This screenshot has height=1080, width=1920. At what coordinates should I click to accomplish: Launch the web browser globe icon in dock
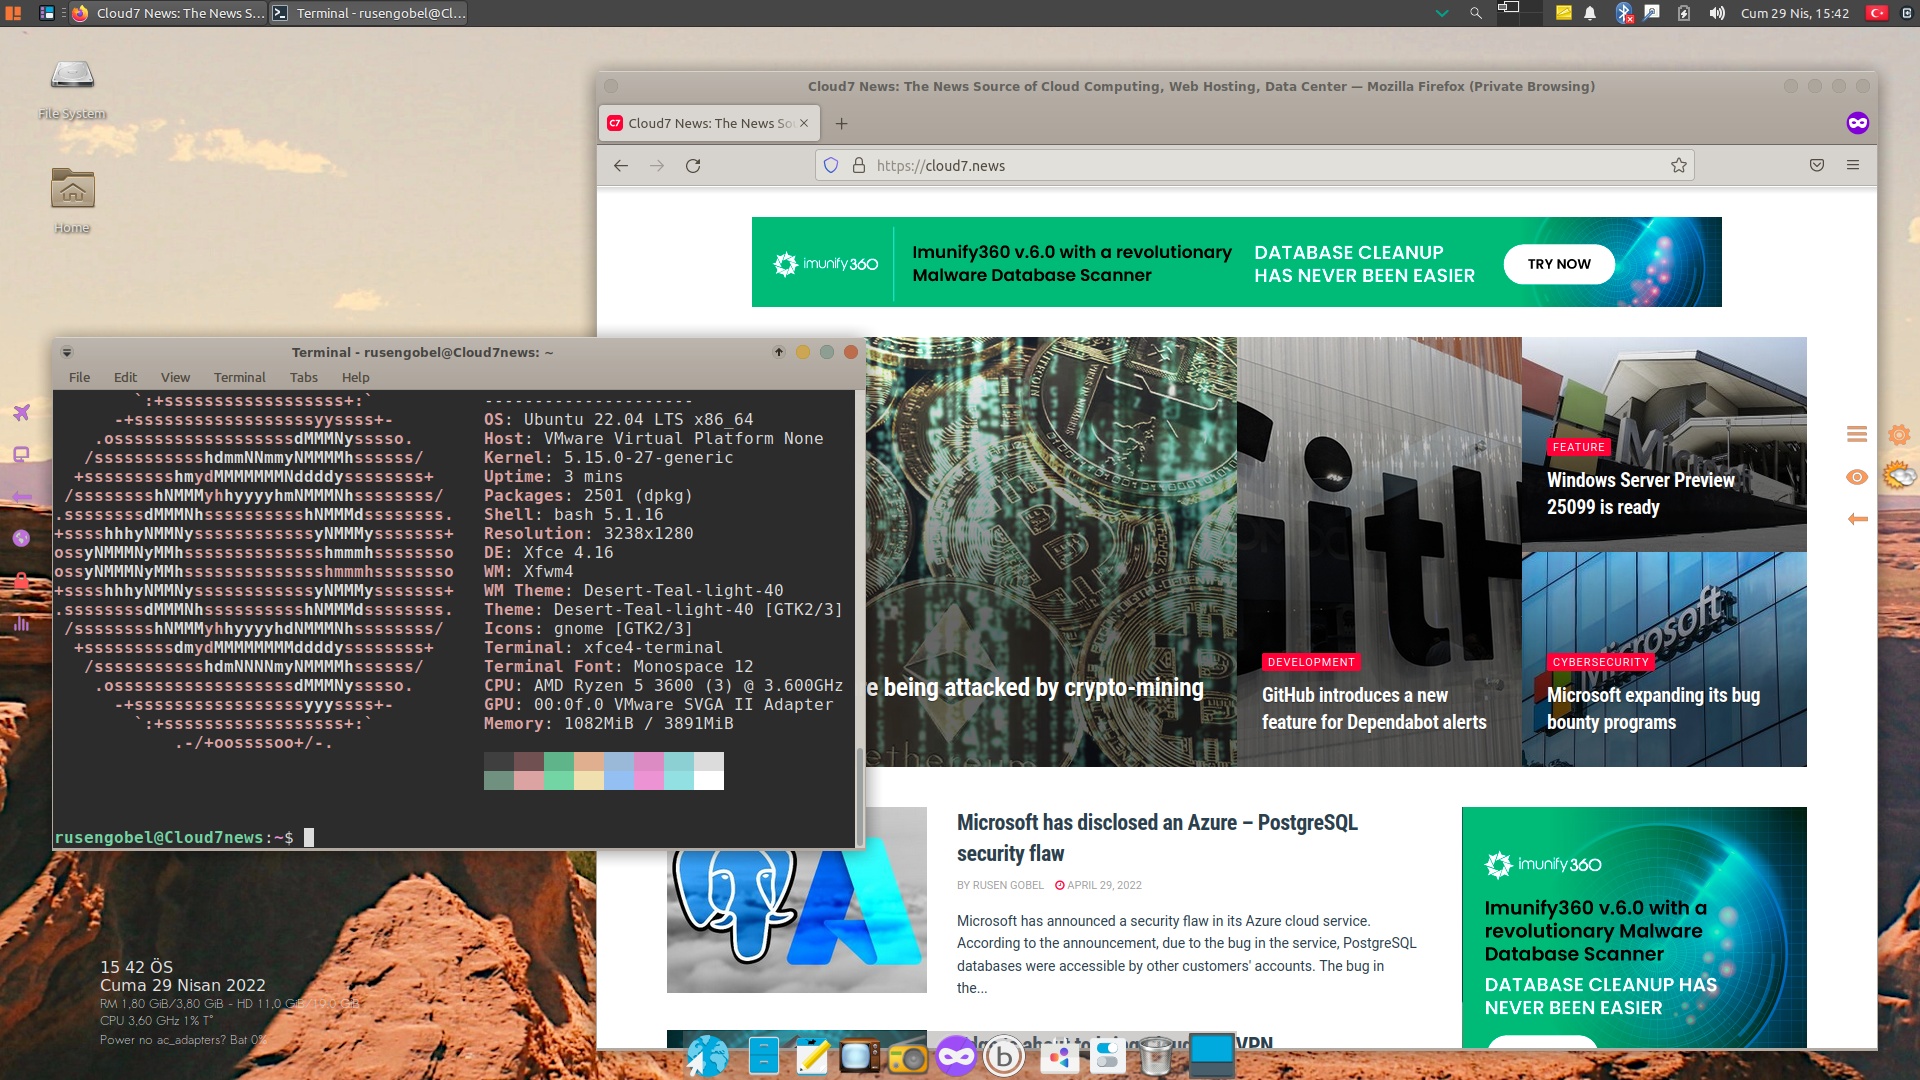[x=707, y=1056]
